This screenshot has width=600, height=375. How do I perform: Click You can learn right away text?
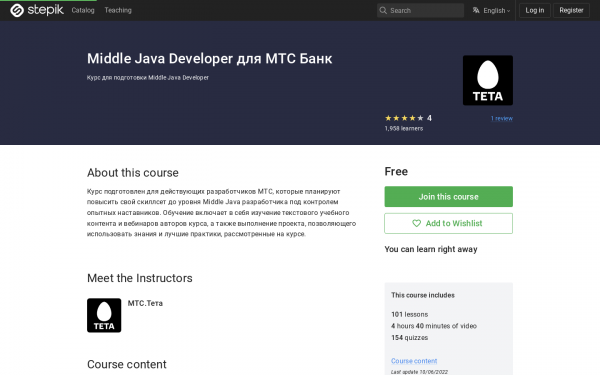(431, 249)
